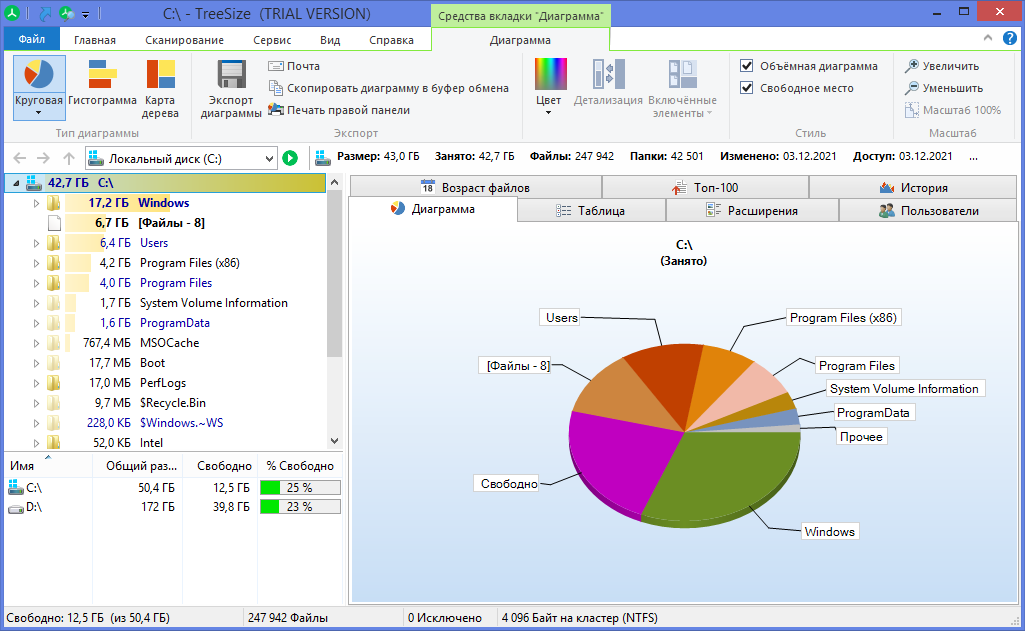
Task: Click Экспорт диаграммы save icon
Action: click(231, 77)
